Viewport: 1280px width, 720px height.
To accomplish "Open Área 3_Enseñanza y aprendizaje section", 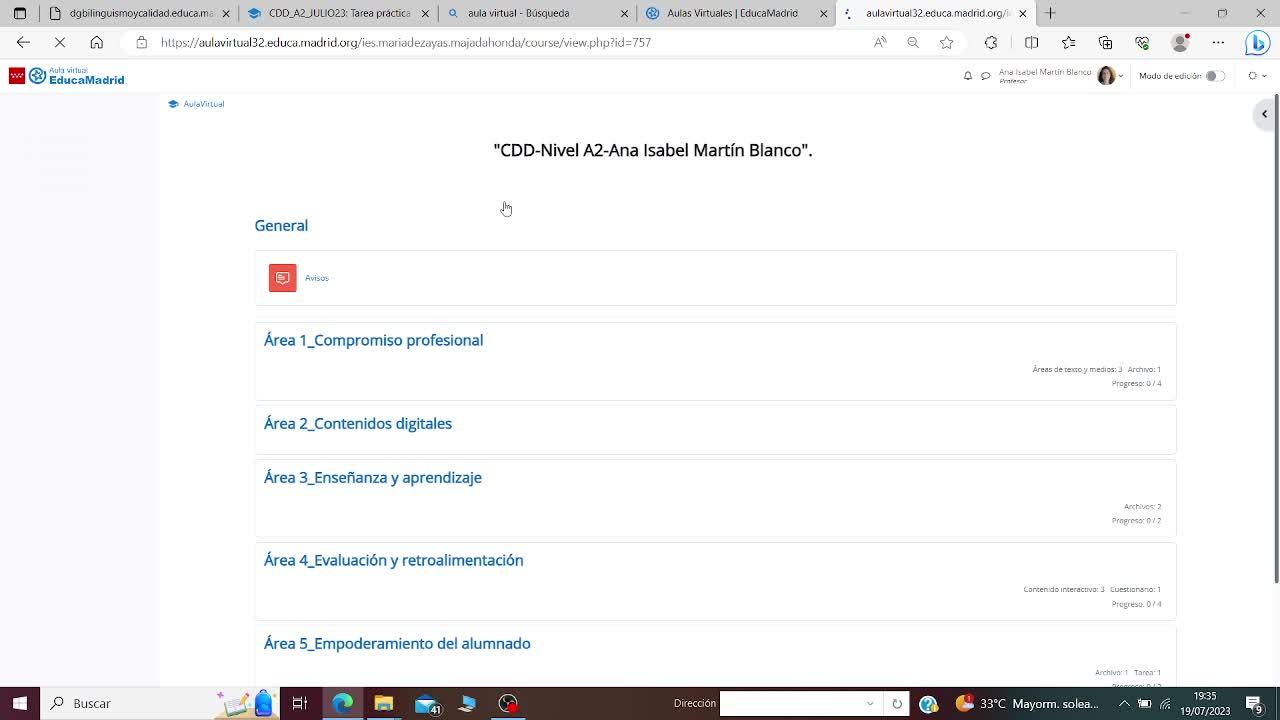I will tap(373, 477).
